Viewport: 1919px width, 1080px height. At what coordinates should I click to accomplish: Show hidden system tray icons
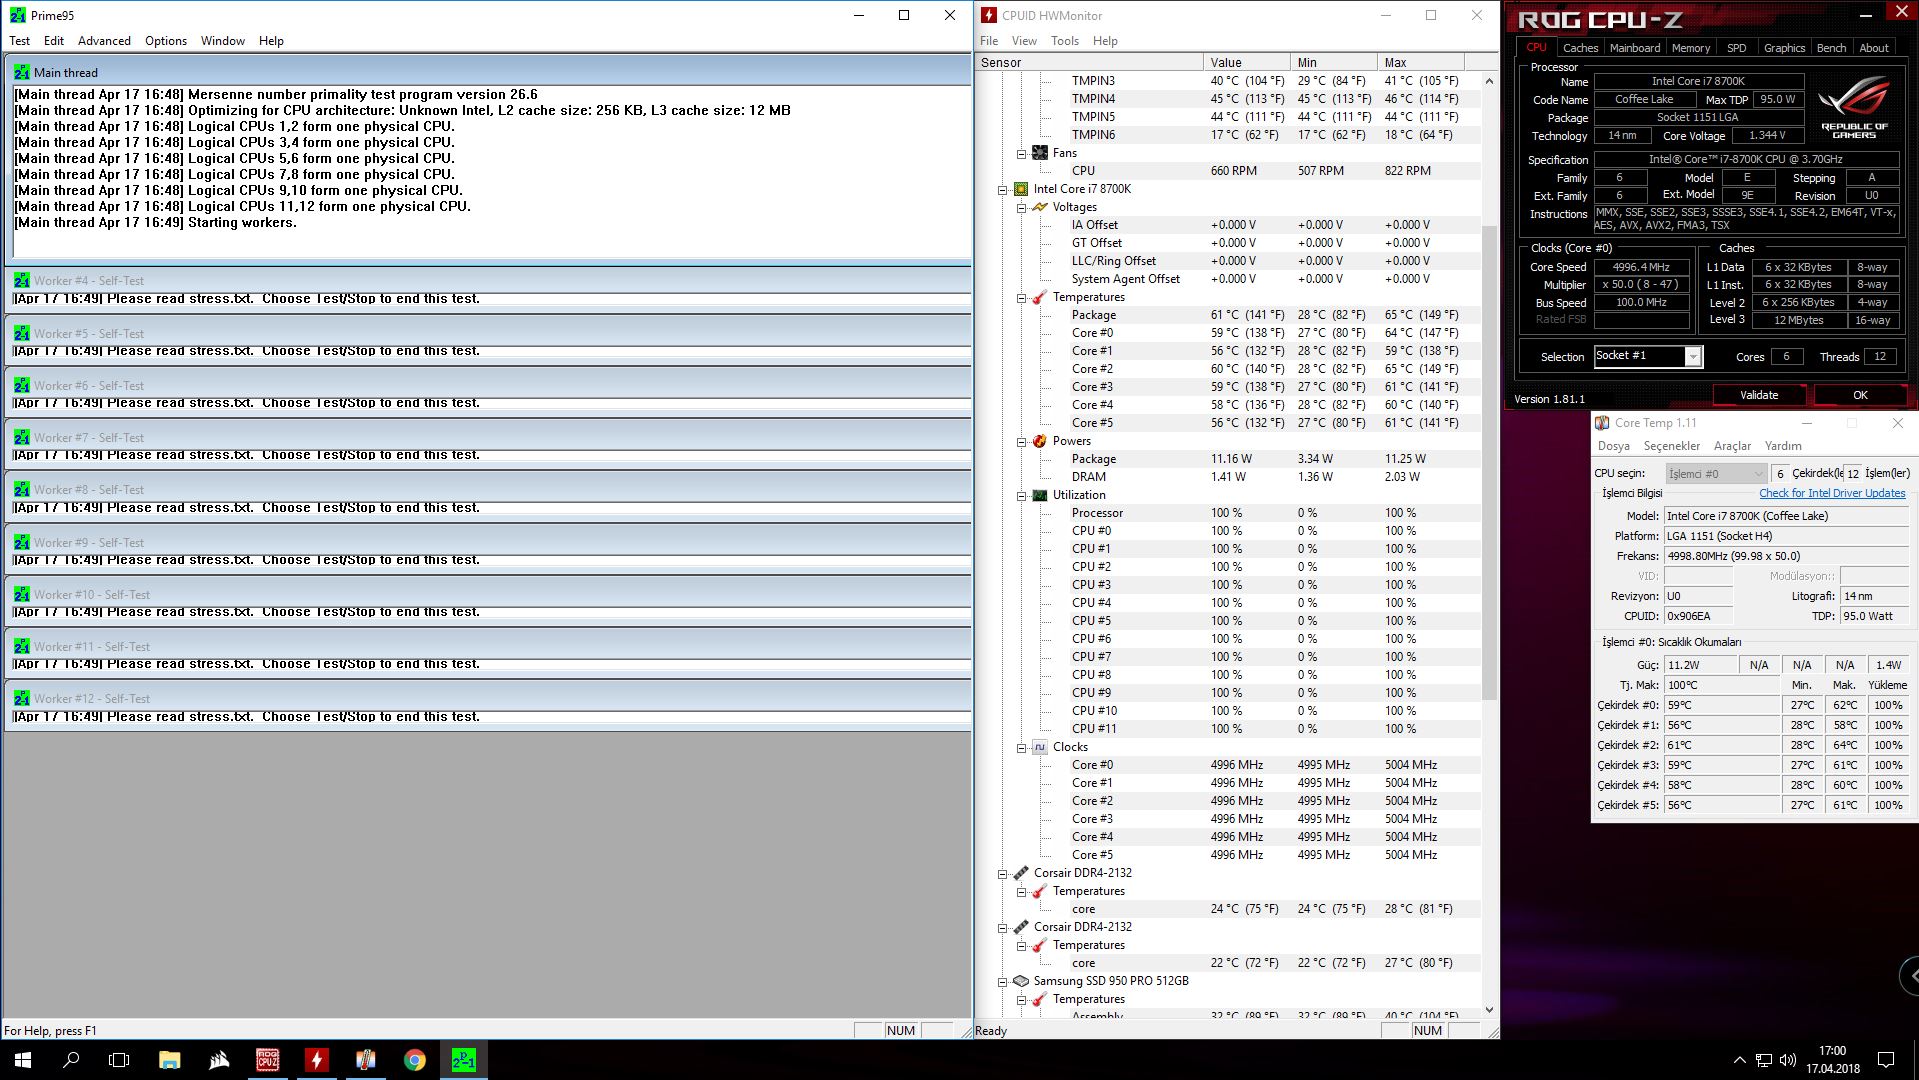coord(1739,1060)
